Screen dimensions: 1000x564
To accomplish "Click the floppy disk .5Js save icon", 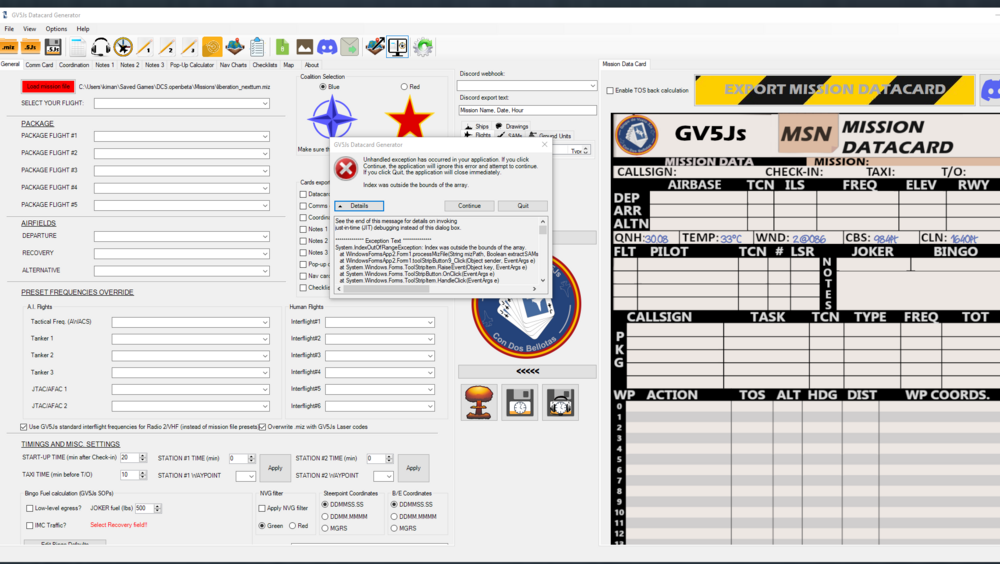I will [53, 47].
